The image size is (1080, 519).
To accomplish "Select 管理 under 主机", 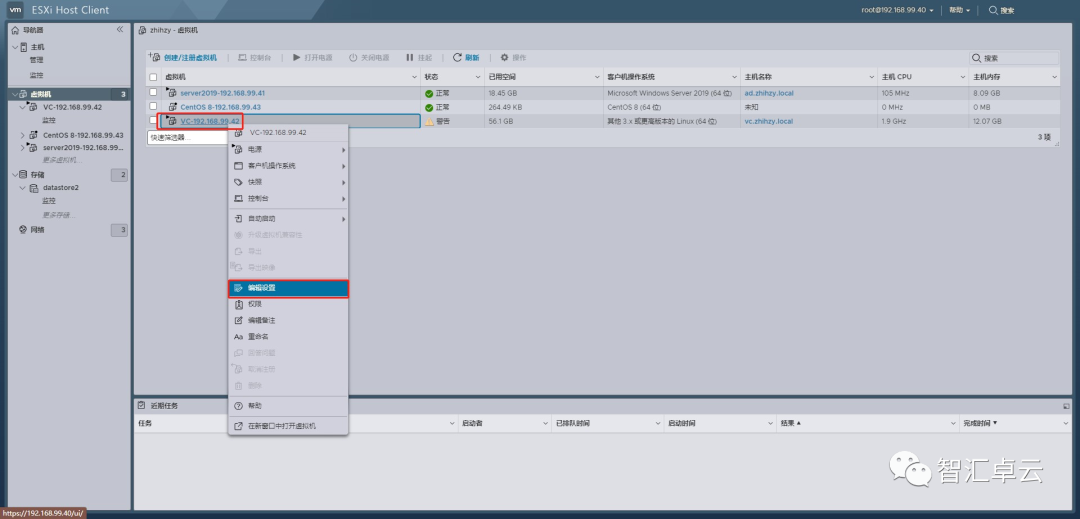I will 36,60.
